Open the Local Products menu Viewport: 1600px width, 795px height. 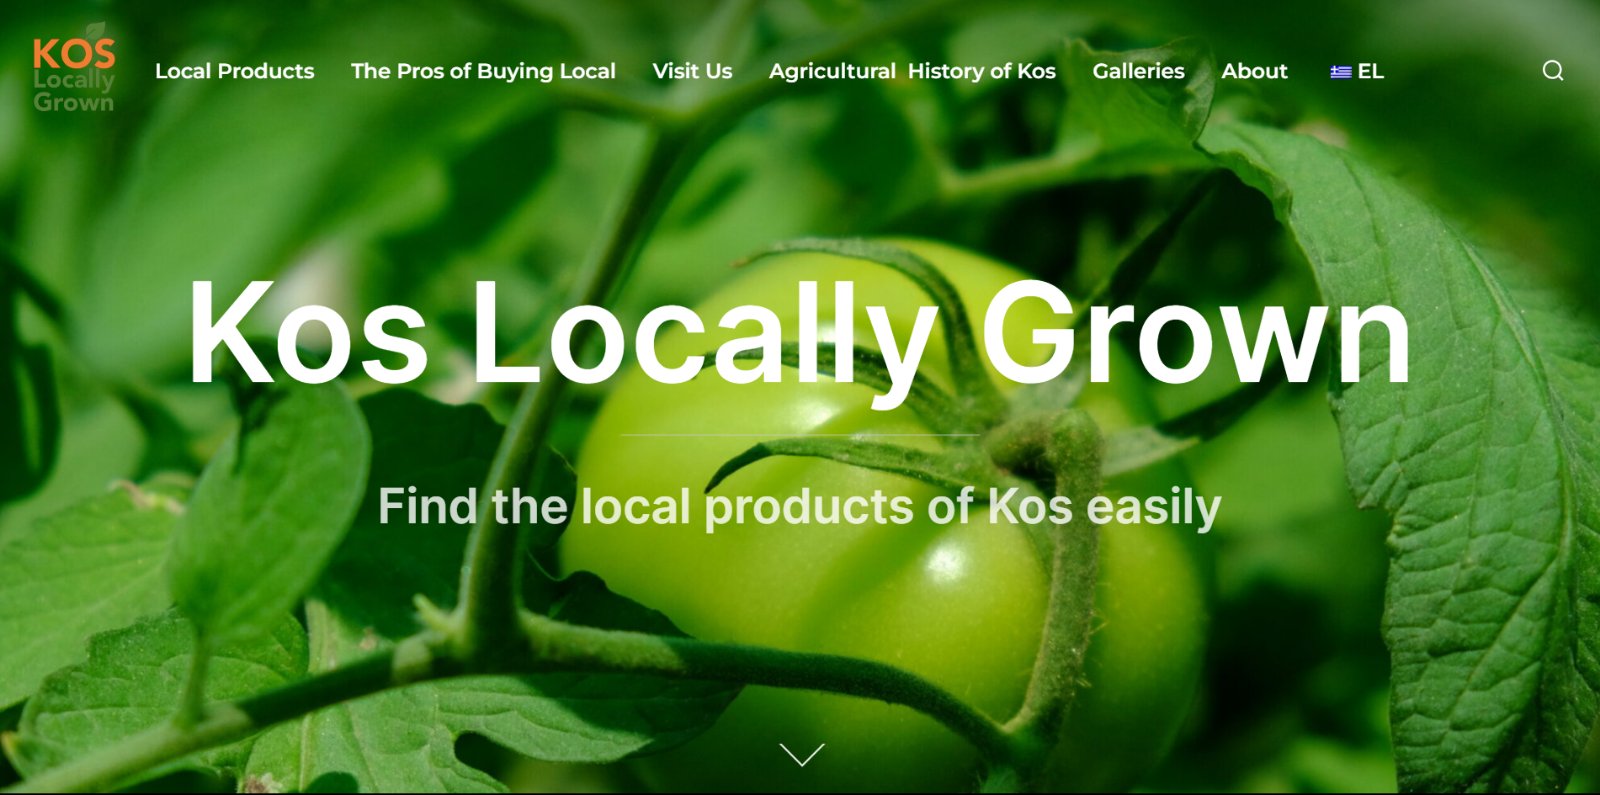coord(235,71)
